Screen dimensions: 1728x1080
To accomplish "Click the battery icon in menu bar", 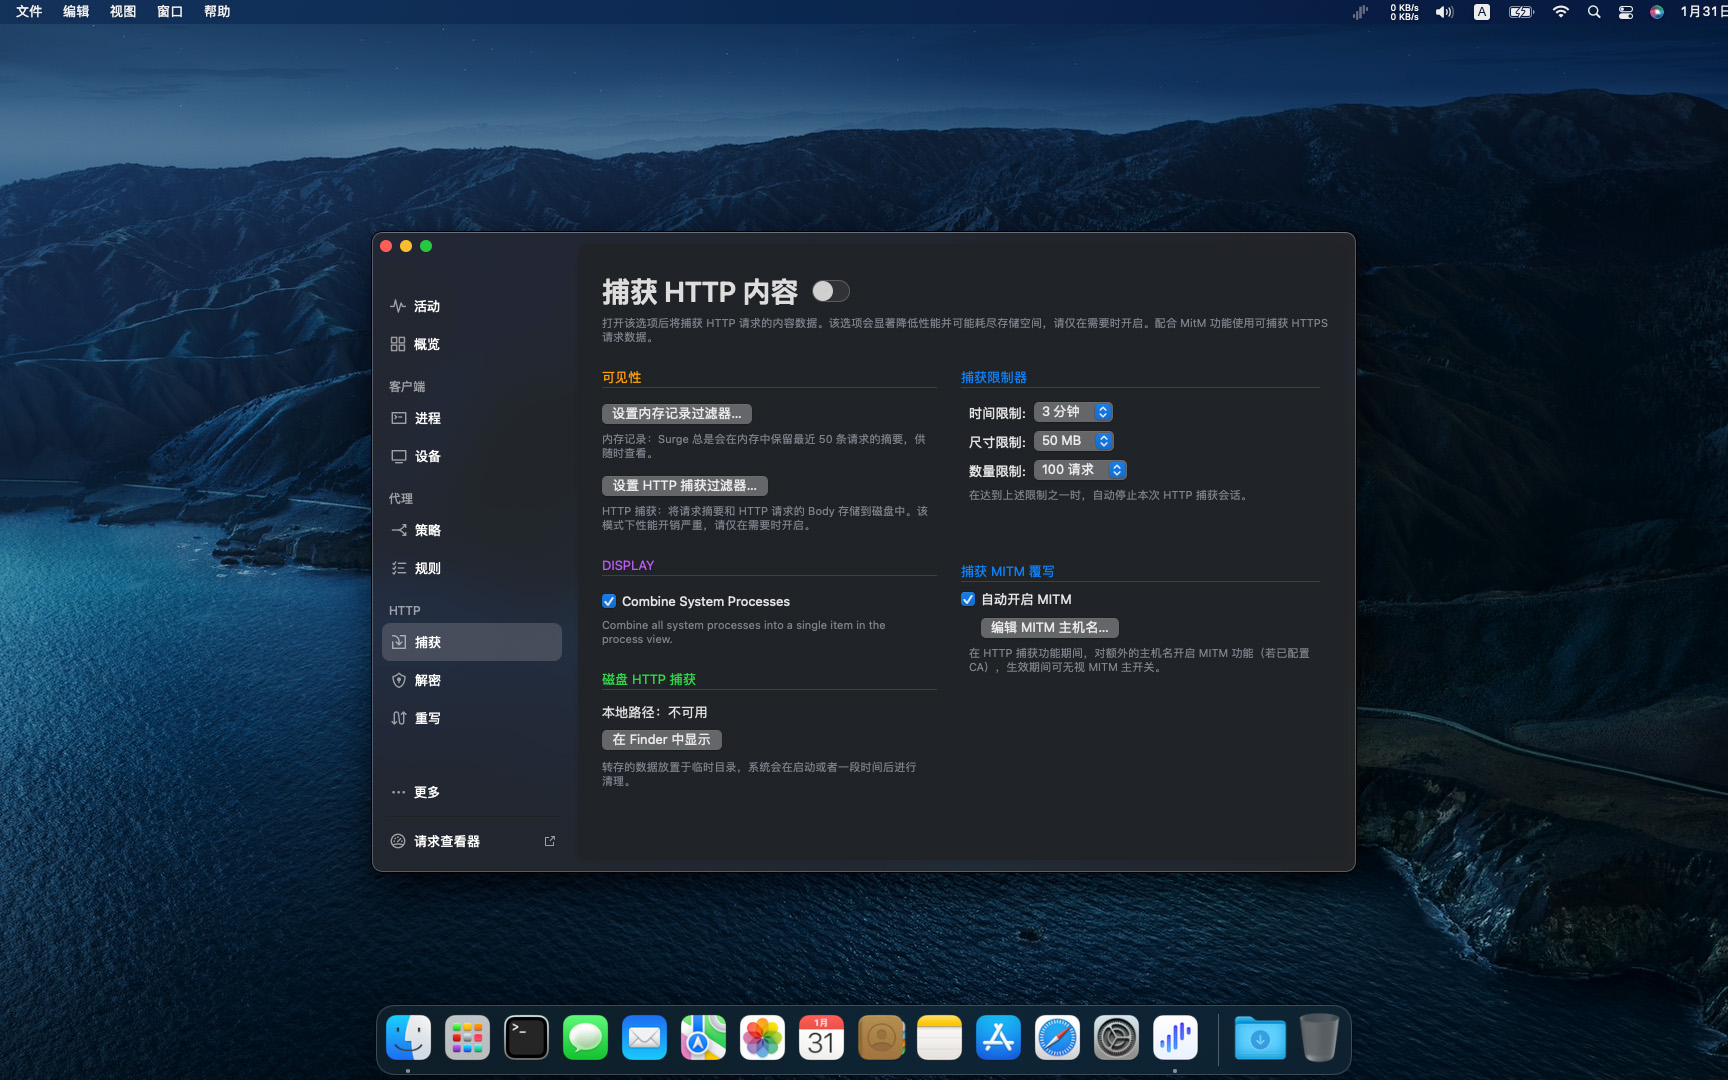I will [1521, 12].
